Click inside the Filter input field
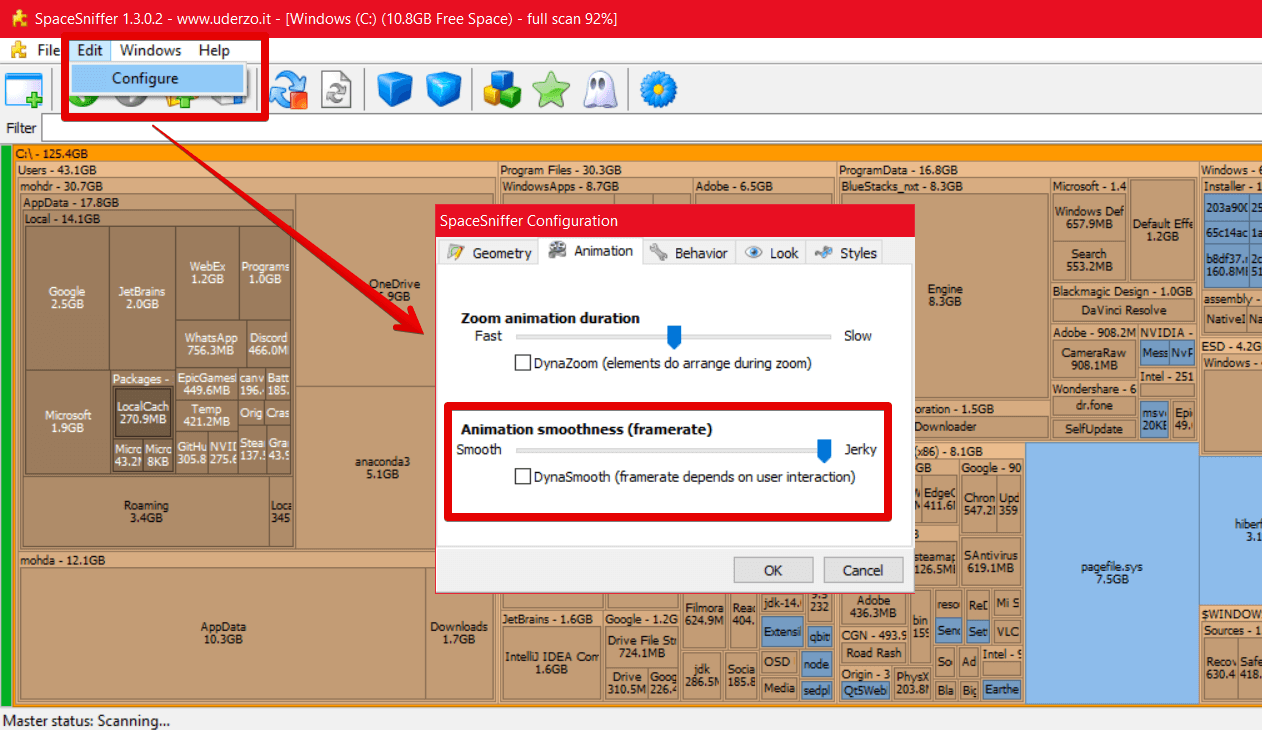This screenshot has width=1262, height=730. (651, 128)
